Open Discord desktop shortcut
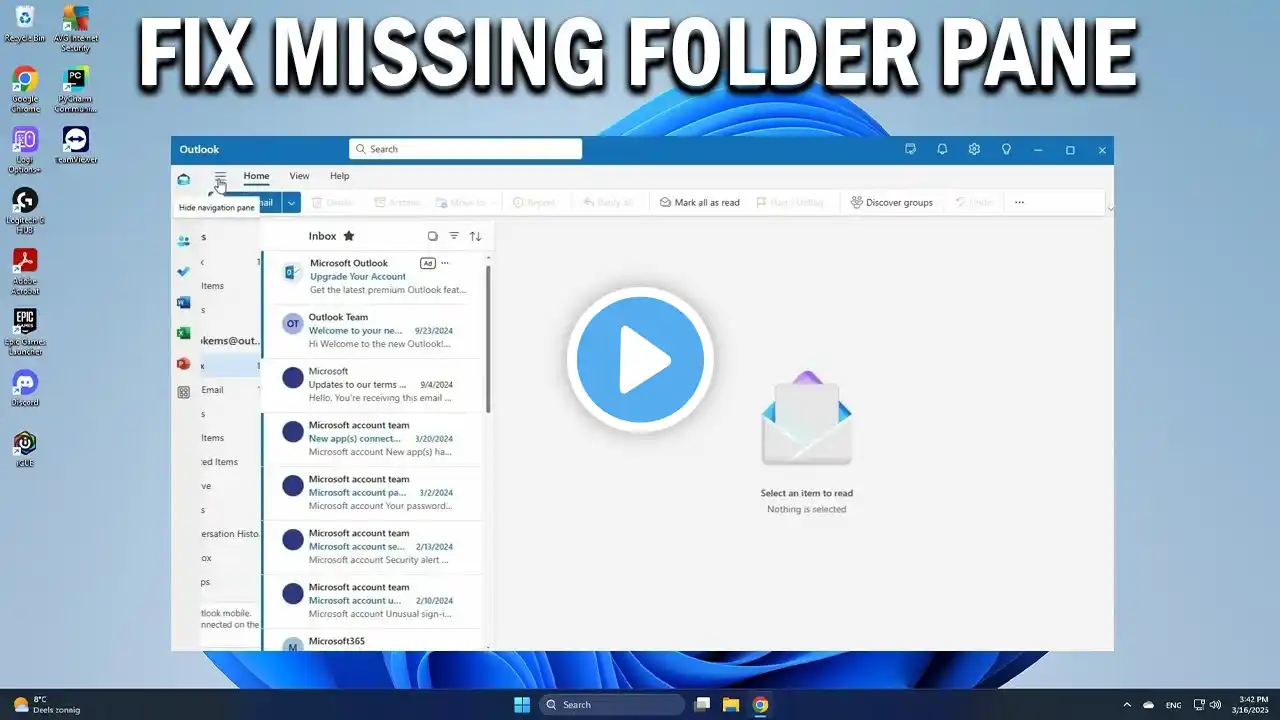Viewport: 1280px width, 720px height. tap(25, 388)
